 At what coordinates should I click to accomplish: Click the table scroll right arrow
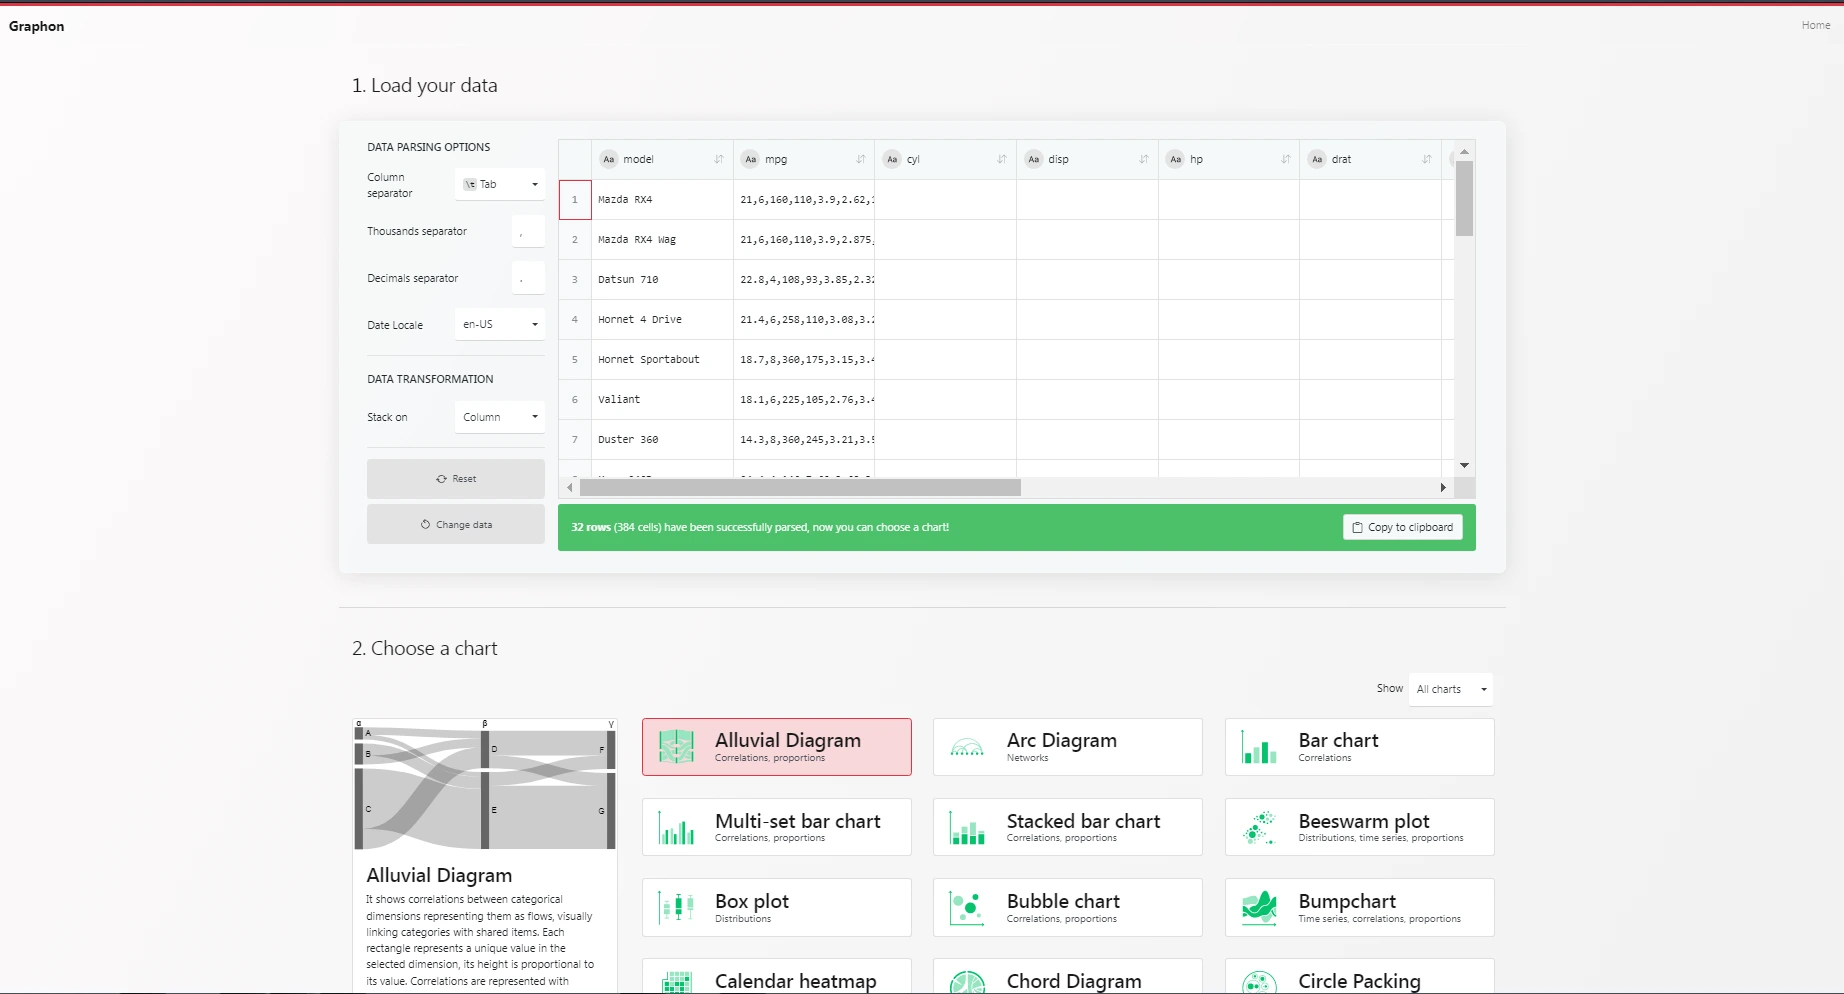coord(1443,488)
